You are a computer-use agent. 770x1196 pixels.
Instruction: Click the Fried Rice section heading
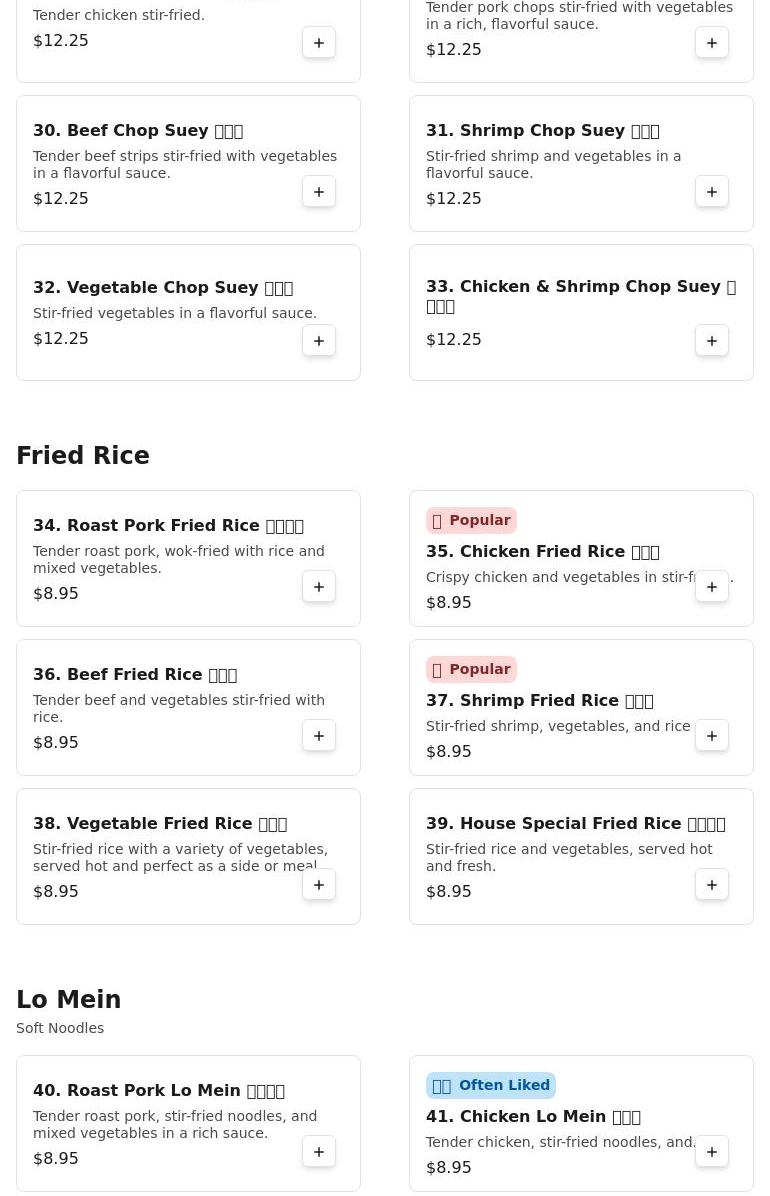[83, 455]
